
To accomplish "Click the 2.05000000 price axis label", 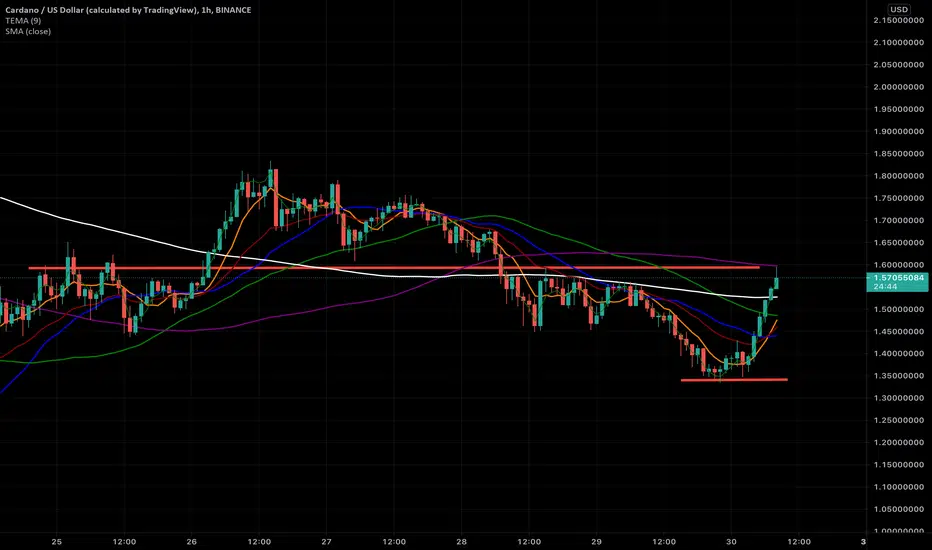I will (898, 65).
